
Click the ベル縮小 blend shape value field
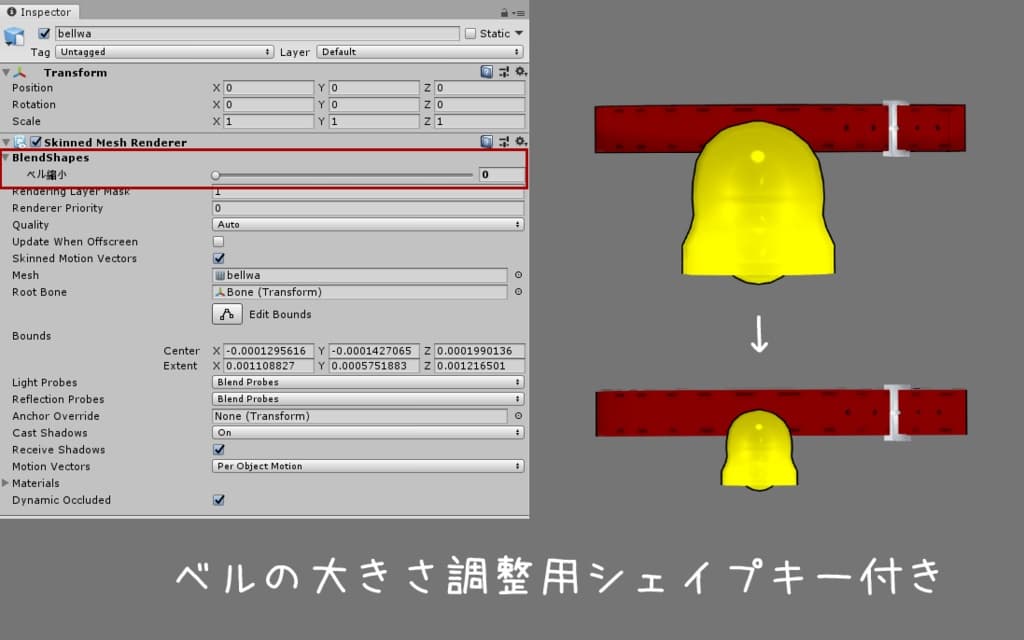(x=501, y=174)
